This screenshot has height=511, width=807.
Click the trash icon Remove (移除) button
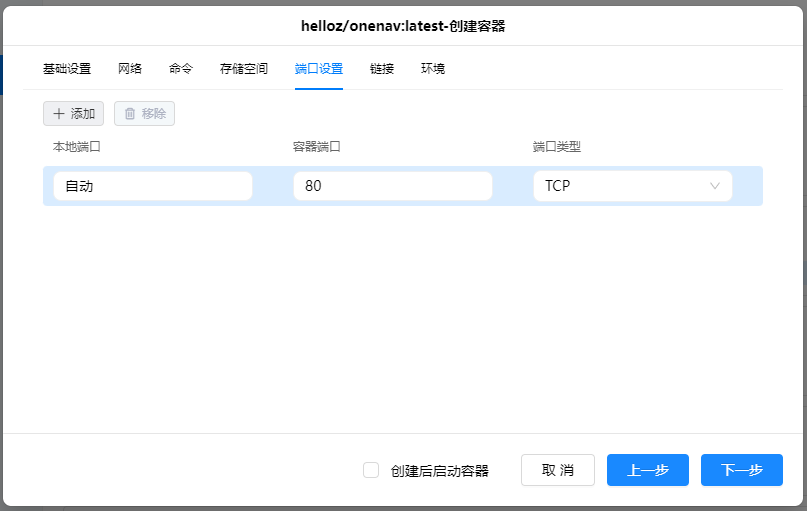(x=144, y=114)
